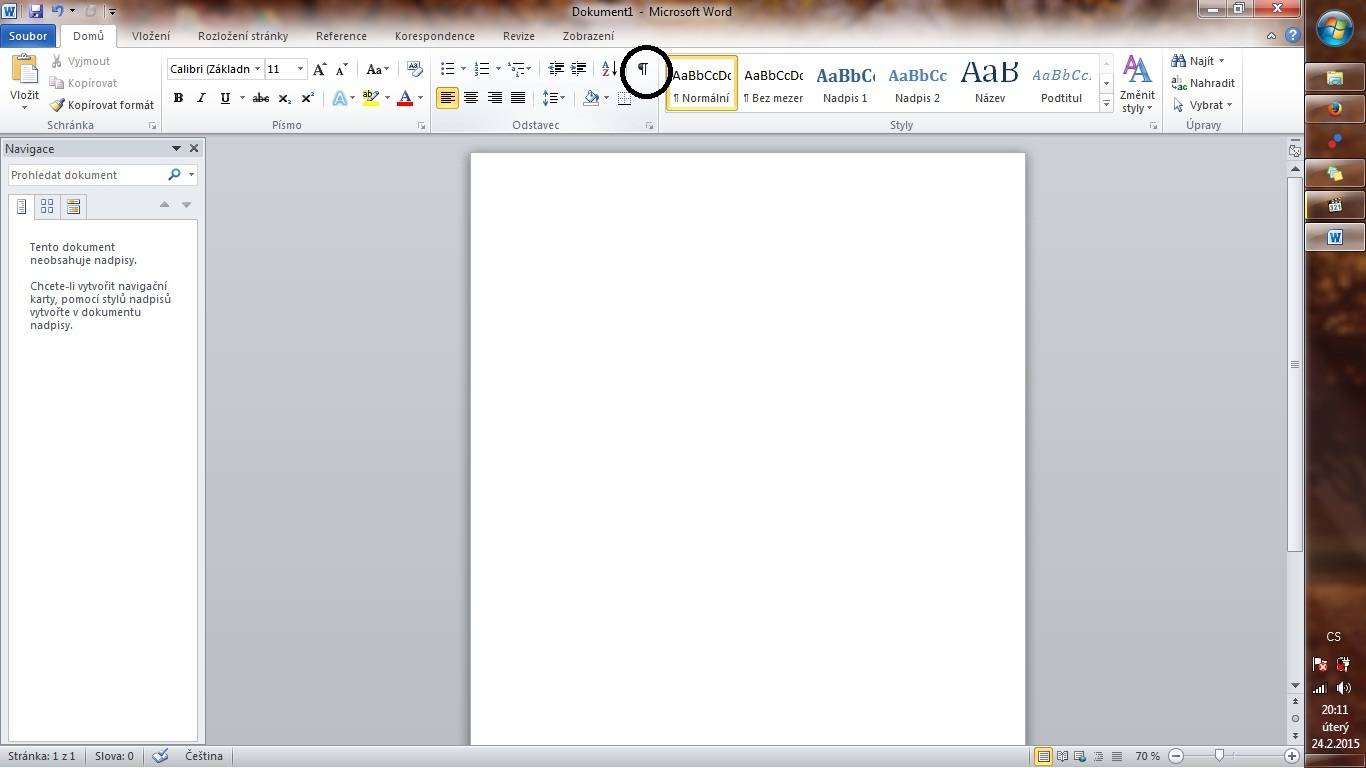Center the paragraph text

coord(470,98)
